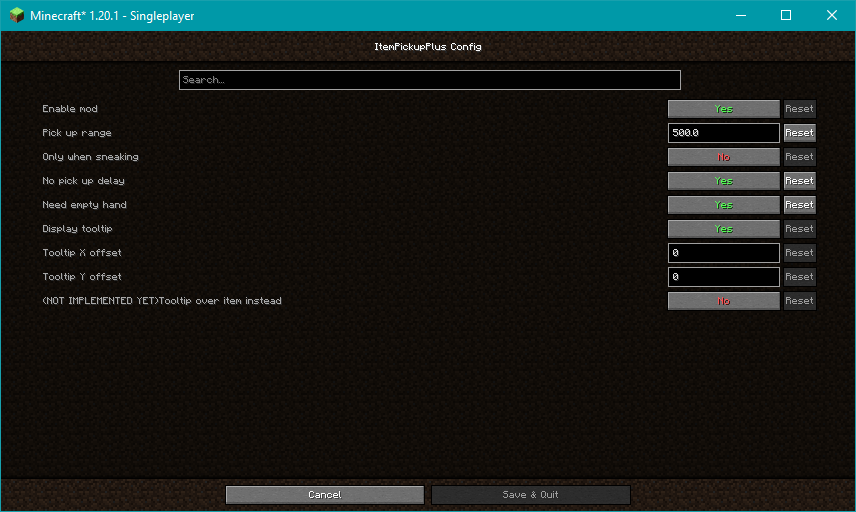Click the ItemPickupPlus Config title
Viewport: 856px width, 512px height.
(x=428, y=46)
